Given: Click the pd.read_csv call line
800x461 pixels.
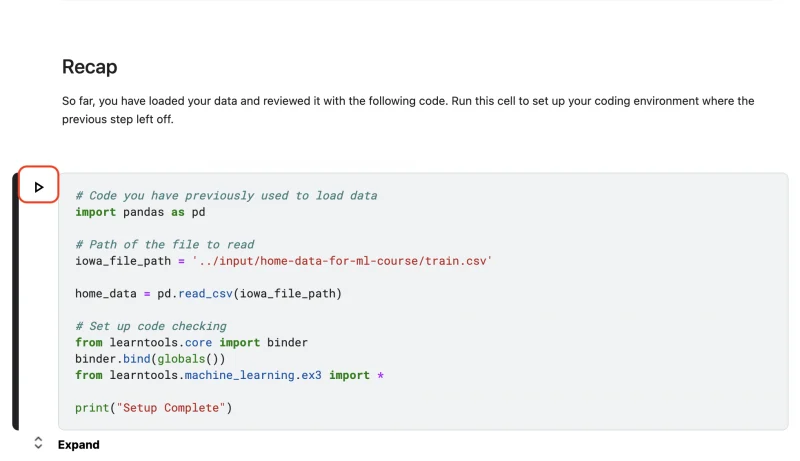Looking at the screenshot, I should click(250, 293).
